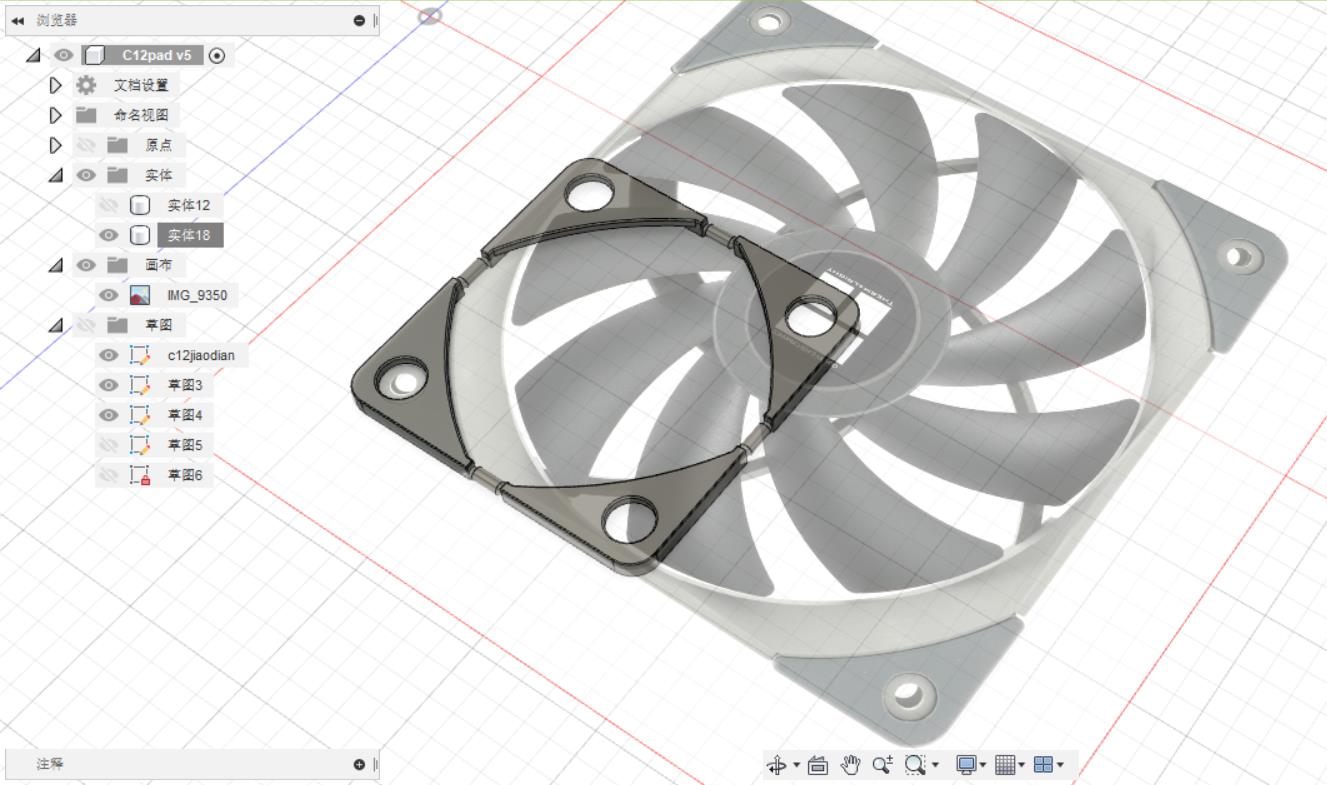Viewport: 1327px width, 785px height.
Task: Click the c12jiaodian sketch icon
Action: tap(140, 355)
